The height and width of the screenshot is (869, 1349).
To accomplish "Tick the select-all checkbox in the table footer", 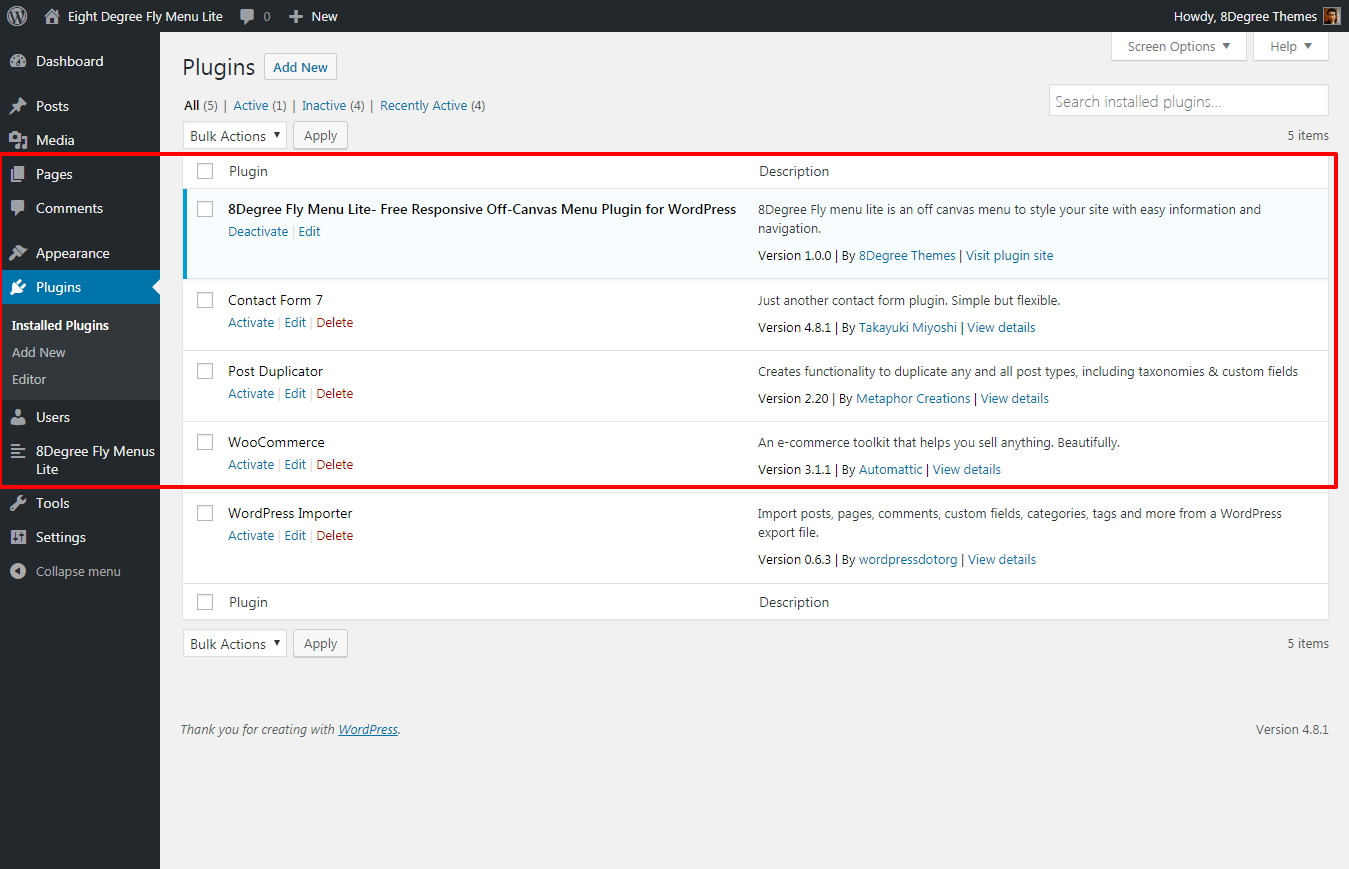I will [205, 602].
